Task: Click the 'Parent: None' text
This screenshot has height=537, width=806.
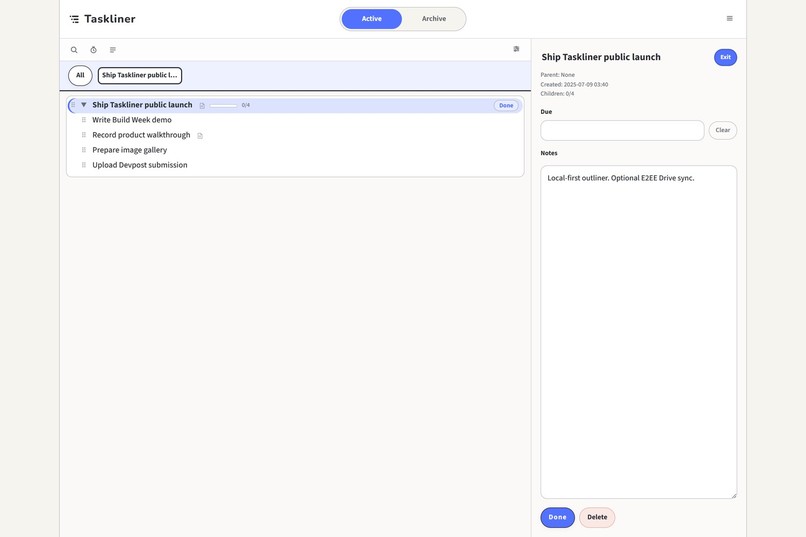Action: pos(558,75)
